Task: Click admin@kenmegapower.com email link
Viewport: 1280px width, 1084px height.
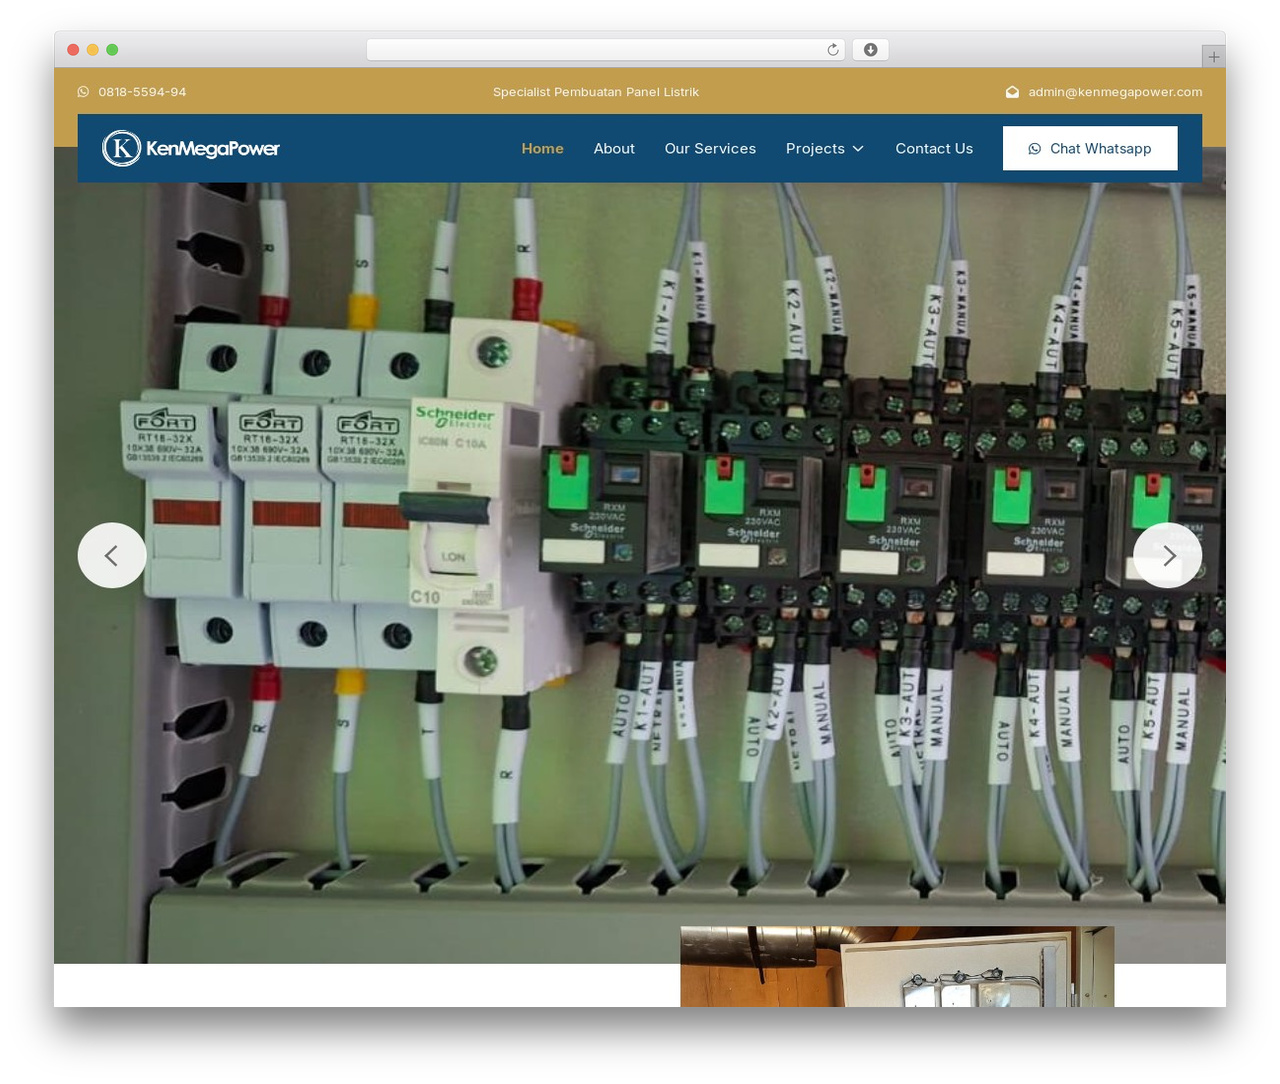Action: coord(1115,92)
